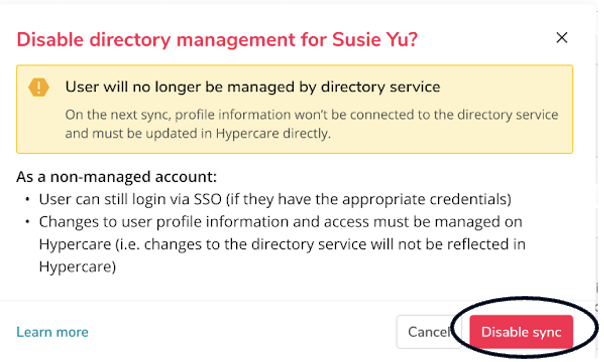Select the bullet about changes to user profile

click(x=282, y=244)
